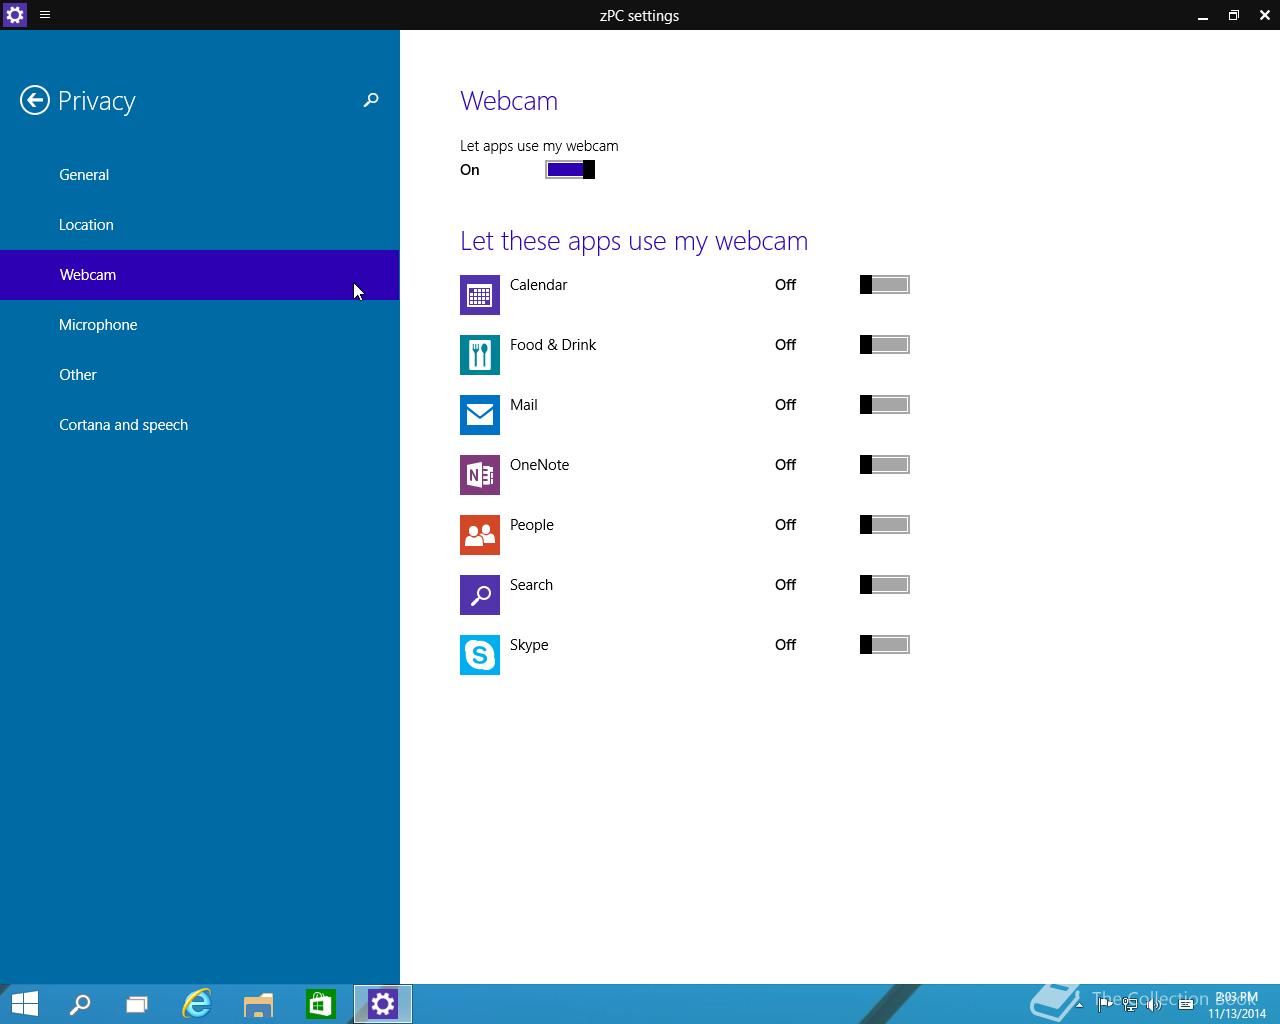Open touch keyboard icon in tray
Screen dimensions: 1280x1024
(1186, 1004)
